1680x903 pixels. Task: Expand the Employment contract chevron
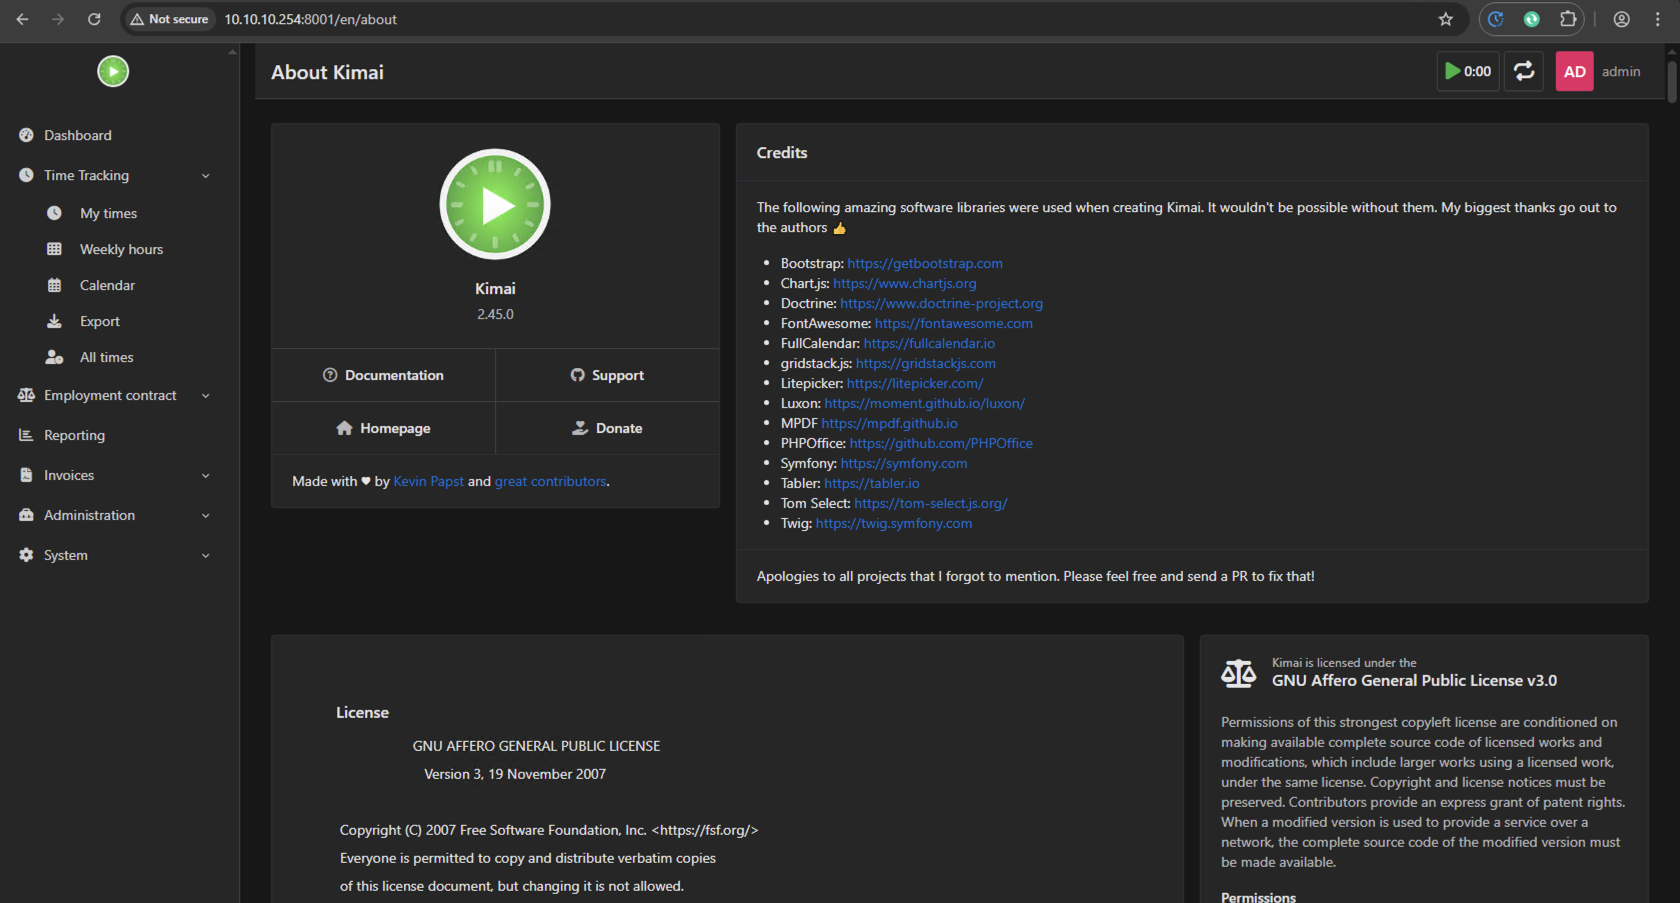[206, 396]
